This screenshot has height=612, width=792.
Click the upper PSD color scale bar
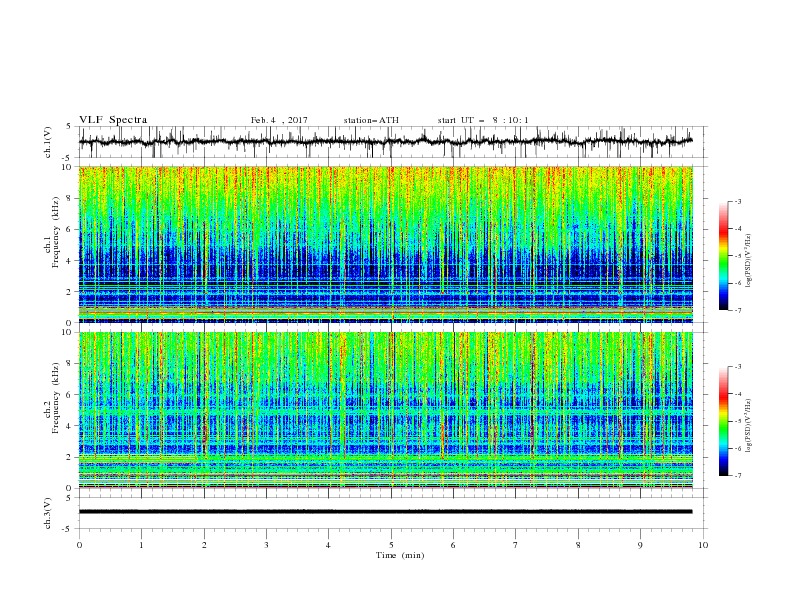tap(723, 256)
